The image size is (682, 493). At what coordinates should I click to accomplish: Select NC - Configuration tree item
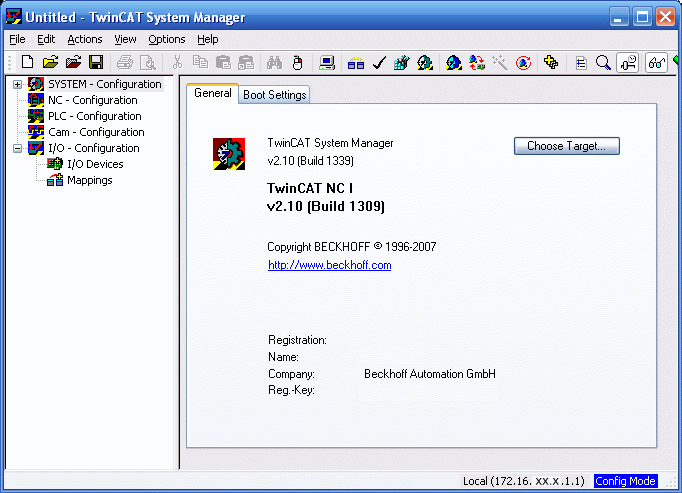coord(93,100)
